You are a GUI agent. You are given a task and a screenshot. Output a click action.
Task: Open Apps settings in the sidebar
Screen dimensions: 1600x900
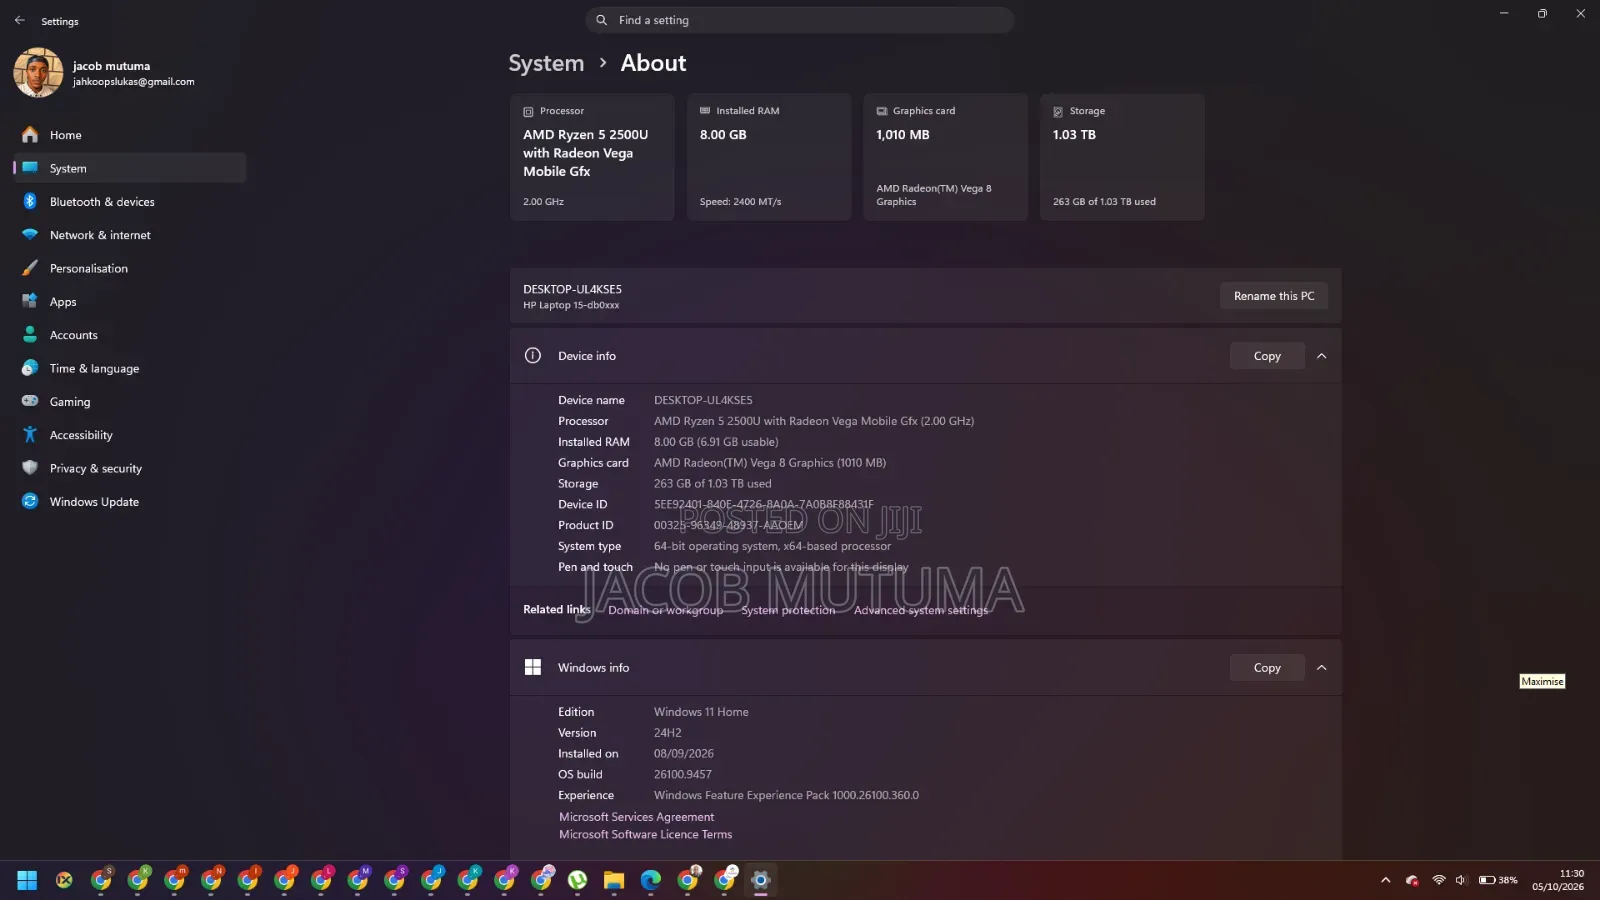[x=130, y=302]
